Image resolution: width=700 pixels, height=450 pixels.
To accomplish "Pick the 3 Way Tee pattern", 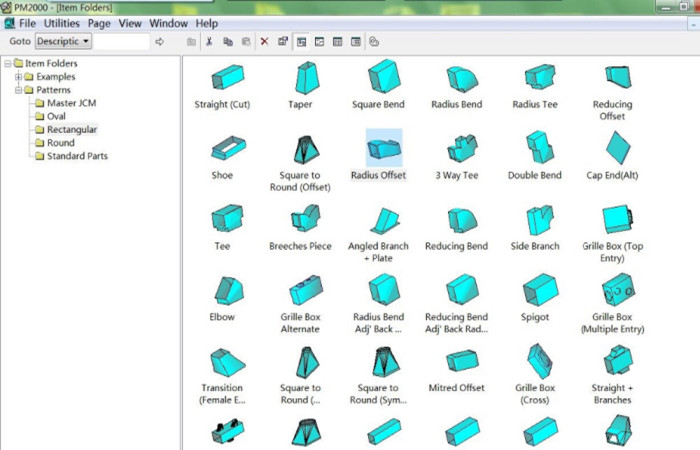I will [457, 157].
